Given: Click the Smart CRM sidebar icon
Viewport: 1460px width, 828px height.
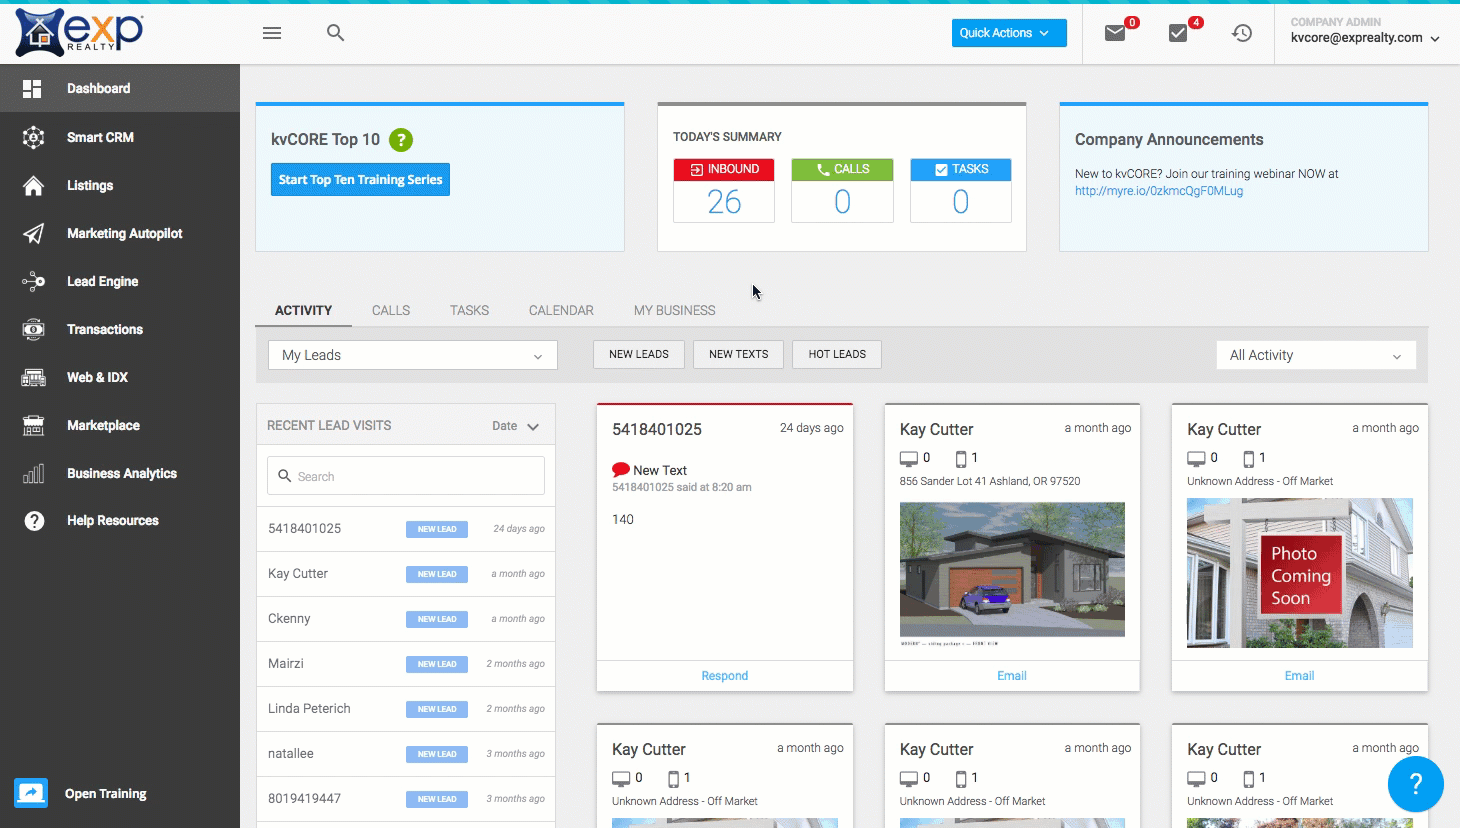Looking at the screenshot, I should [33, 137].
